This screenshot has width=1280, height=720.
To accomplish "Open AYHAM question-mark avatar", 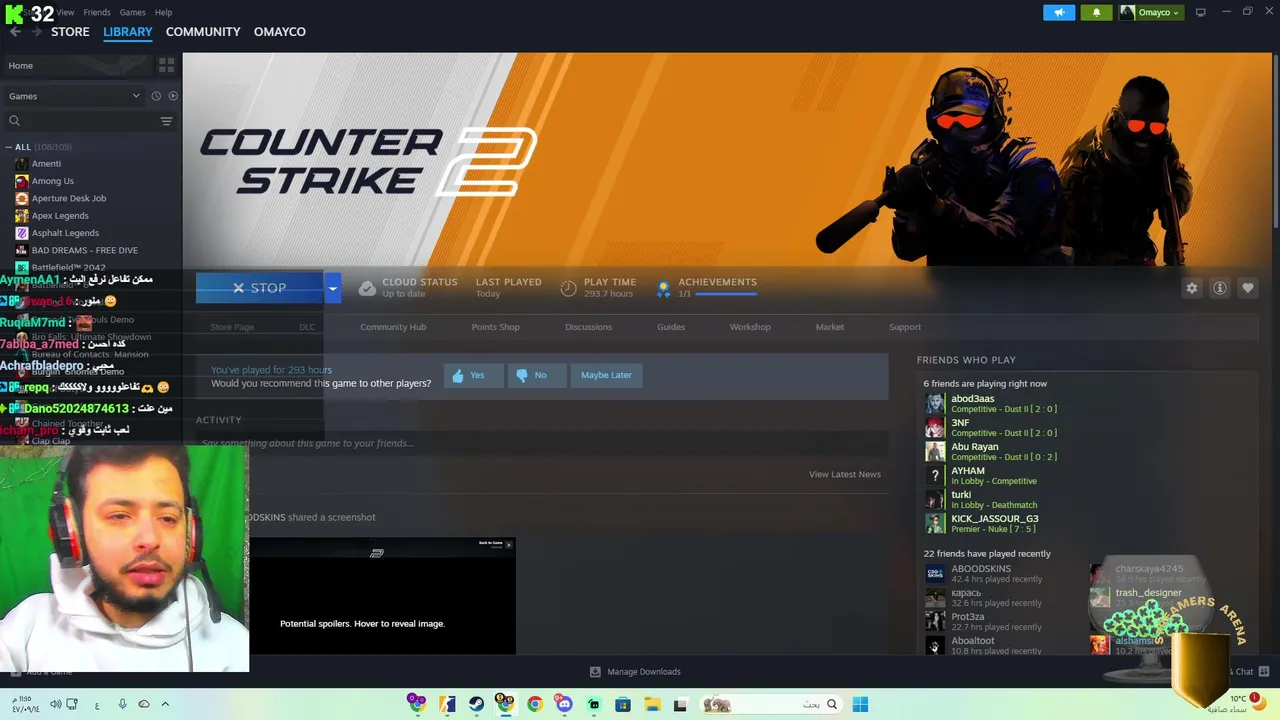I will click(935, 475).
